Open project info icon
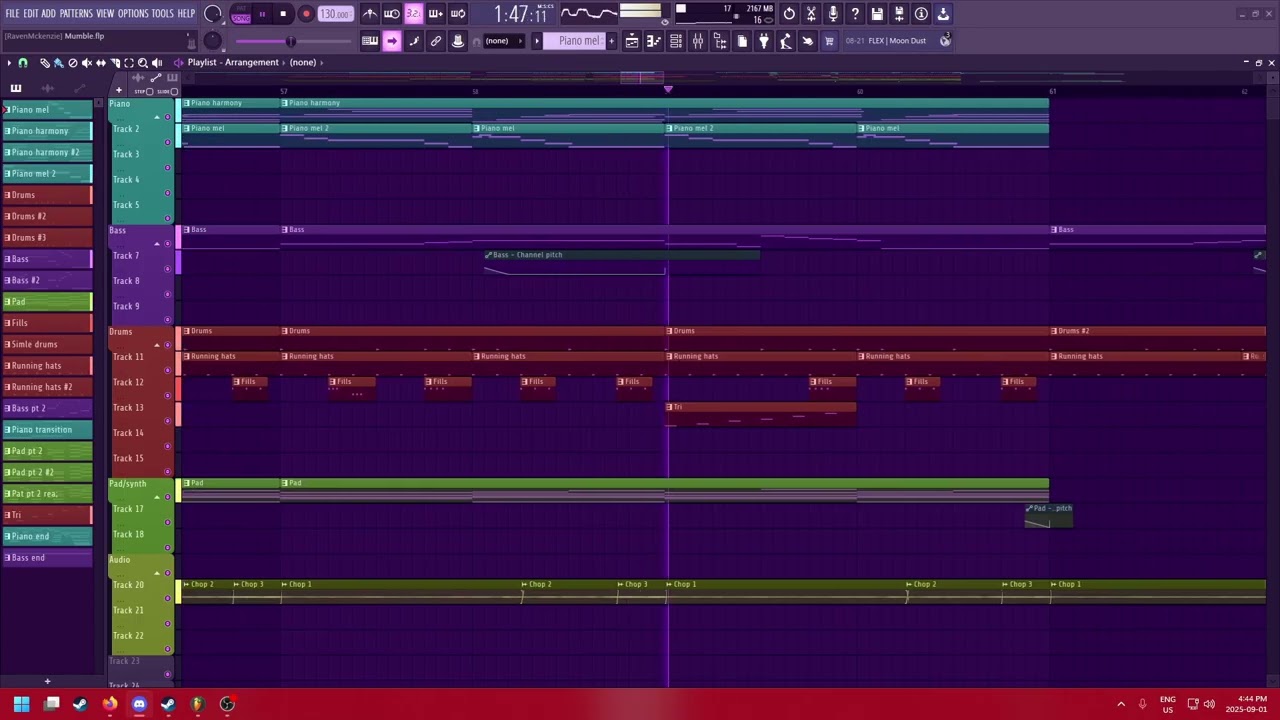Viewport: 1280px width, 720px height. click(921, 14)
